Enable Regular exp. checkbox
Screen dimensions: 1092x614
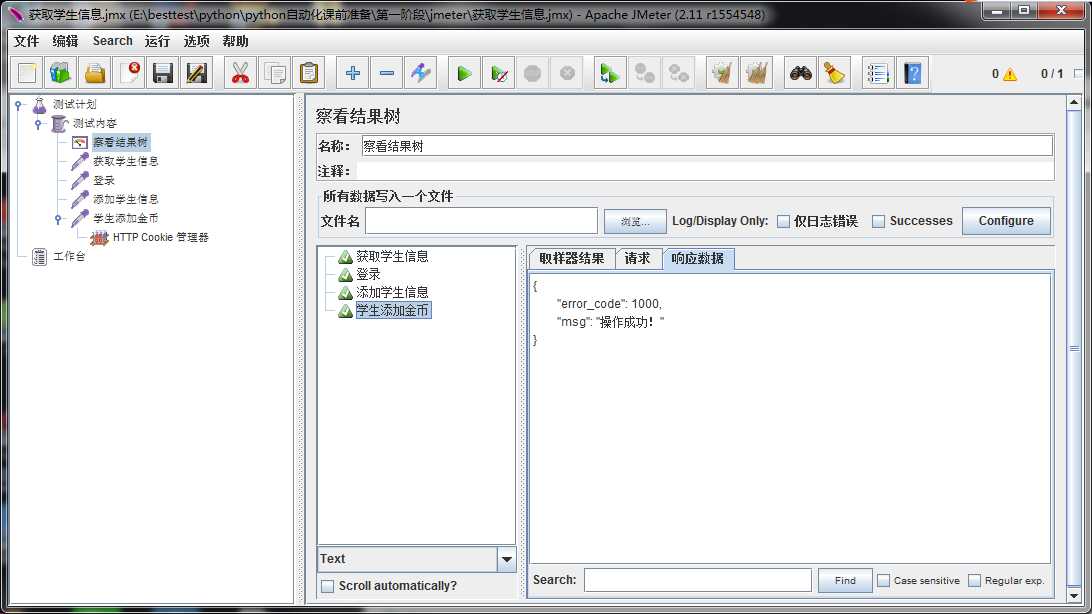point(975,581)
